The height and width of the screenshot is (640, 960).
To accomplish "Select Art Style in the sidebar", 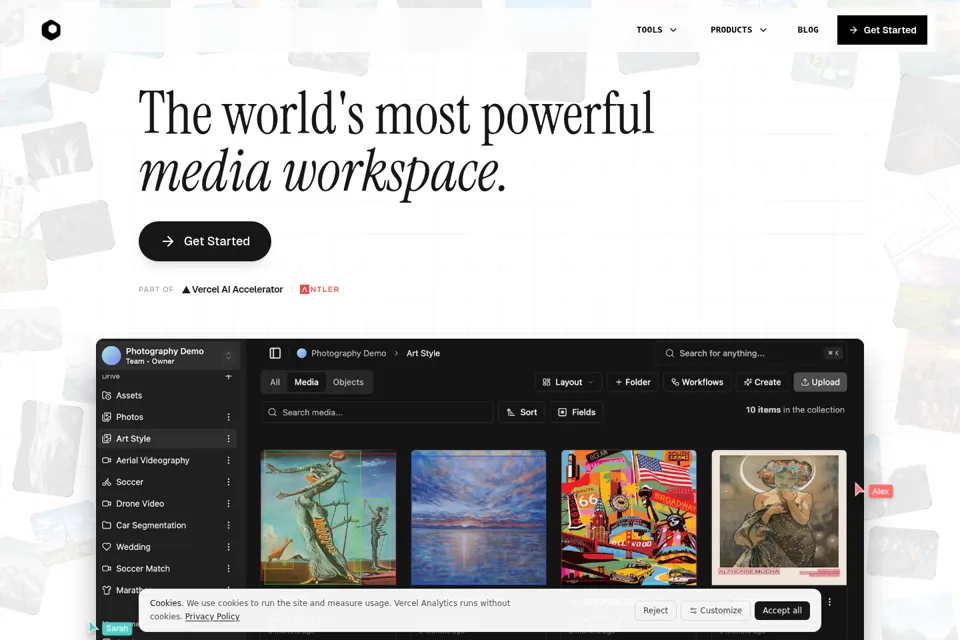I will click(168, 439).
